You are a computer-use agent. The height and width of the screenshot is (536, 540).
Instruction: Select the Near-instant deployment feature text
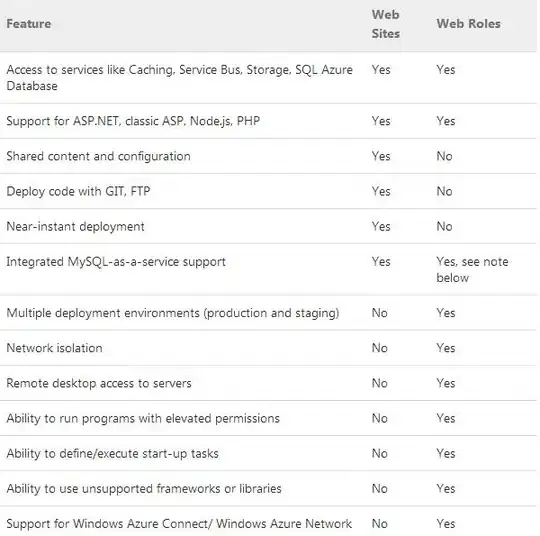click(75, 226)
